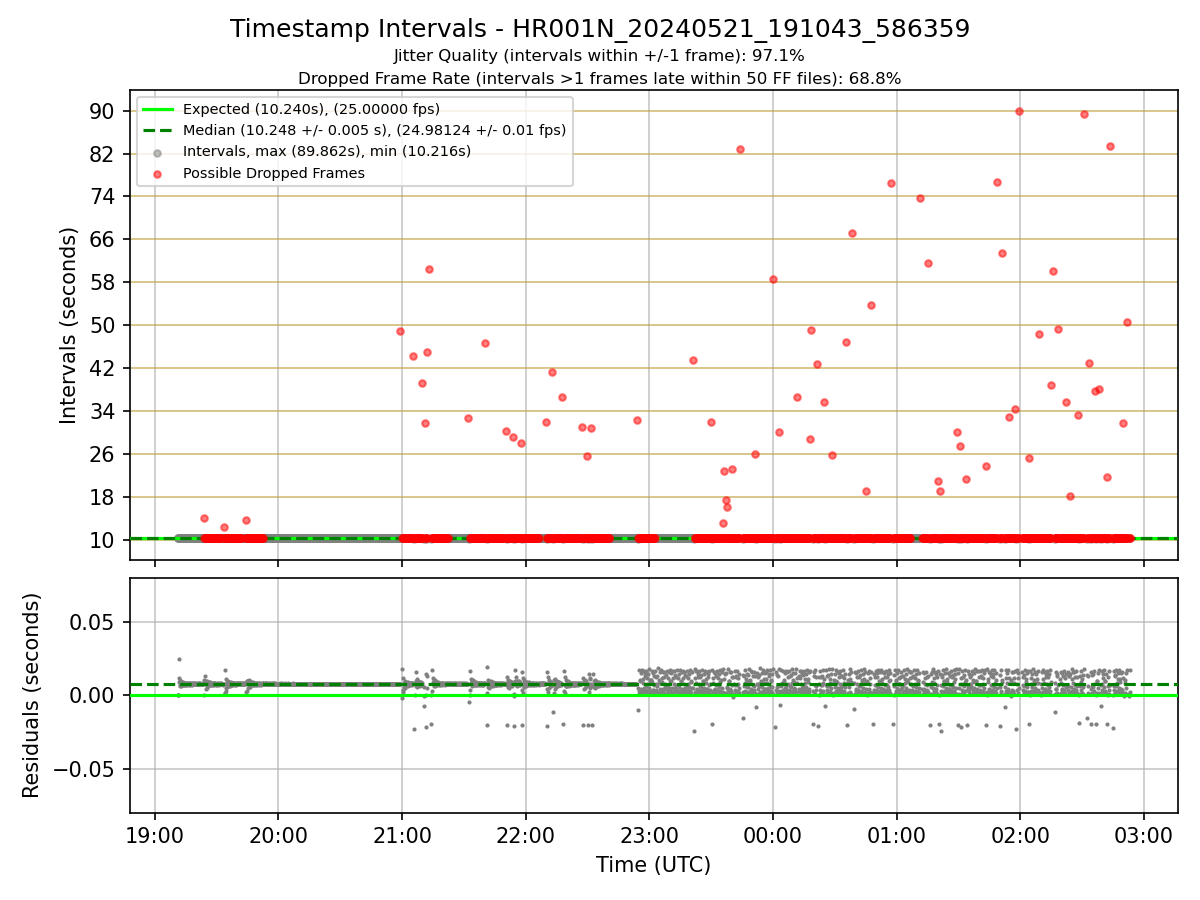
Task: Click the 23:00 time axis label
Action: [649, 836]
